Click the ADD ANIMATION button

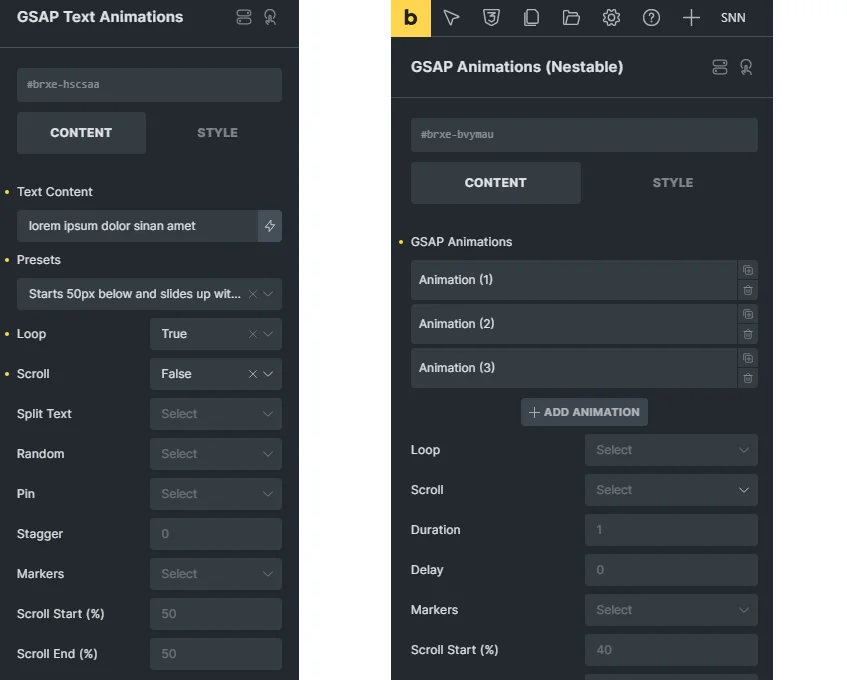click(584, 412)
